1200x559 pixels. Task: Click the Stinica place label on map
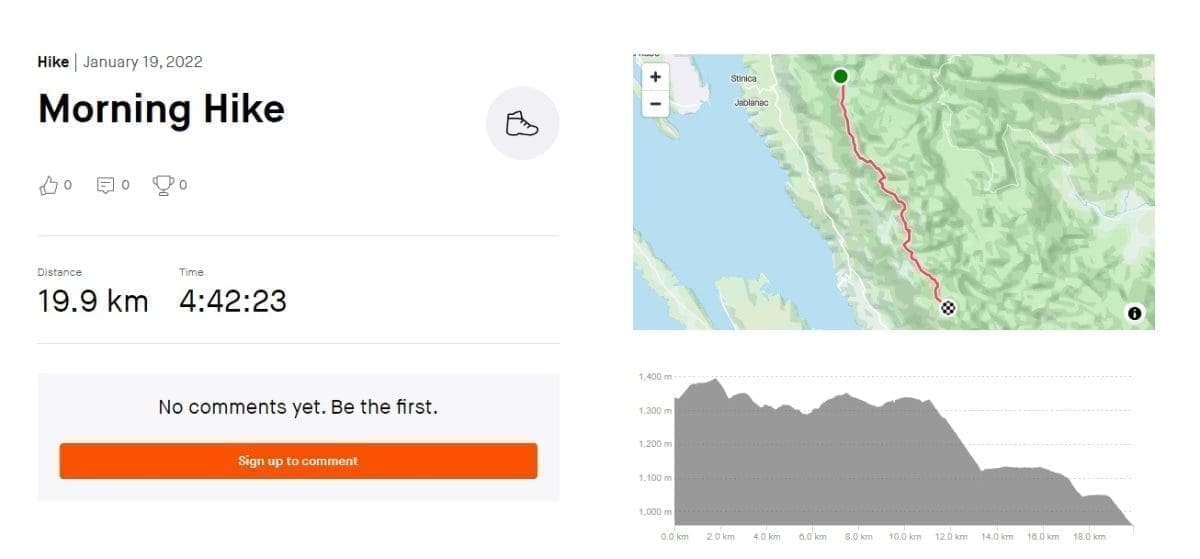click(744, 78)
